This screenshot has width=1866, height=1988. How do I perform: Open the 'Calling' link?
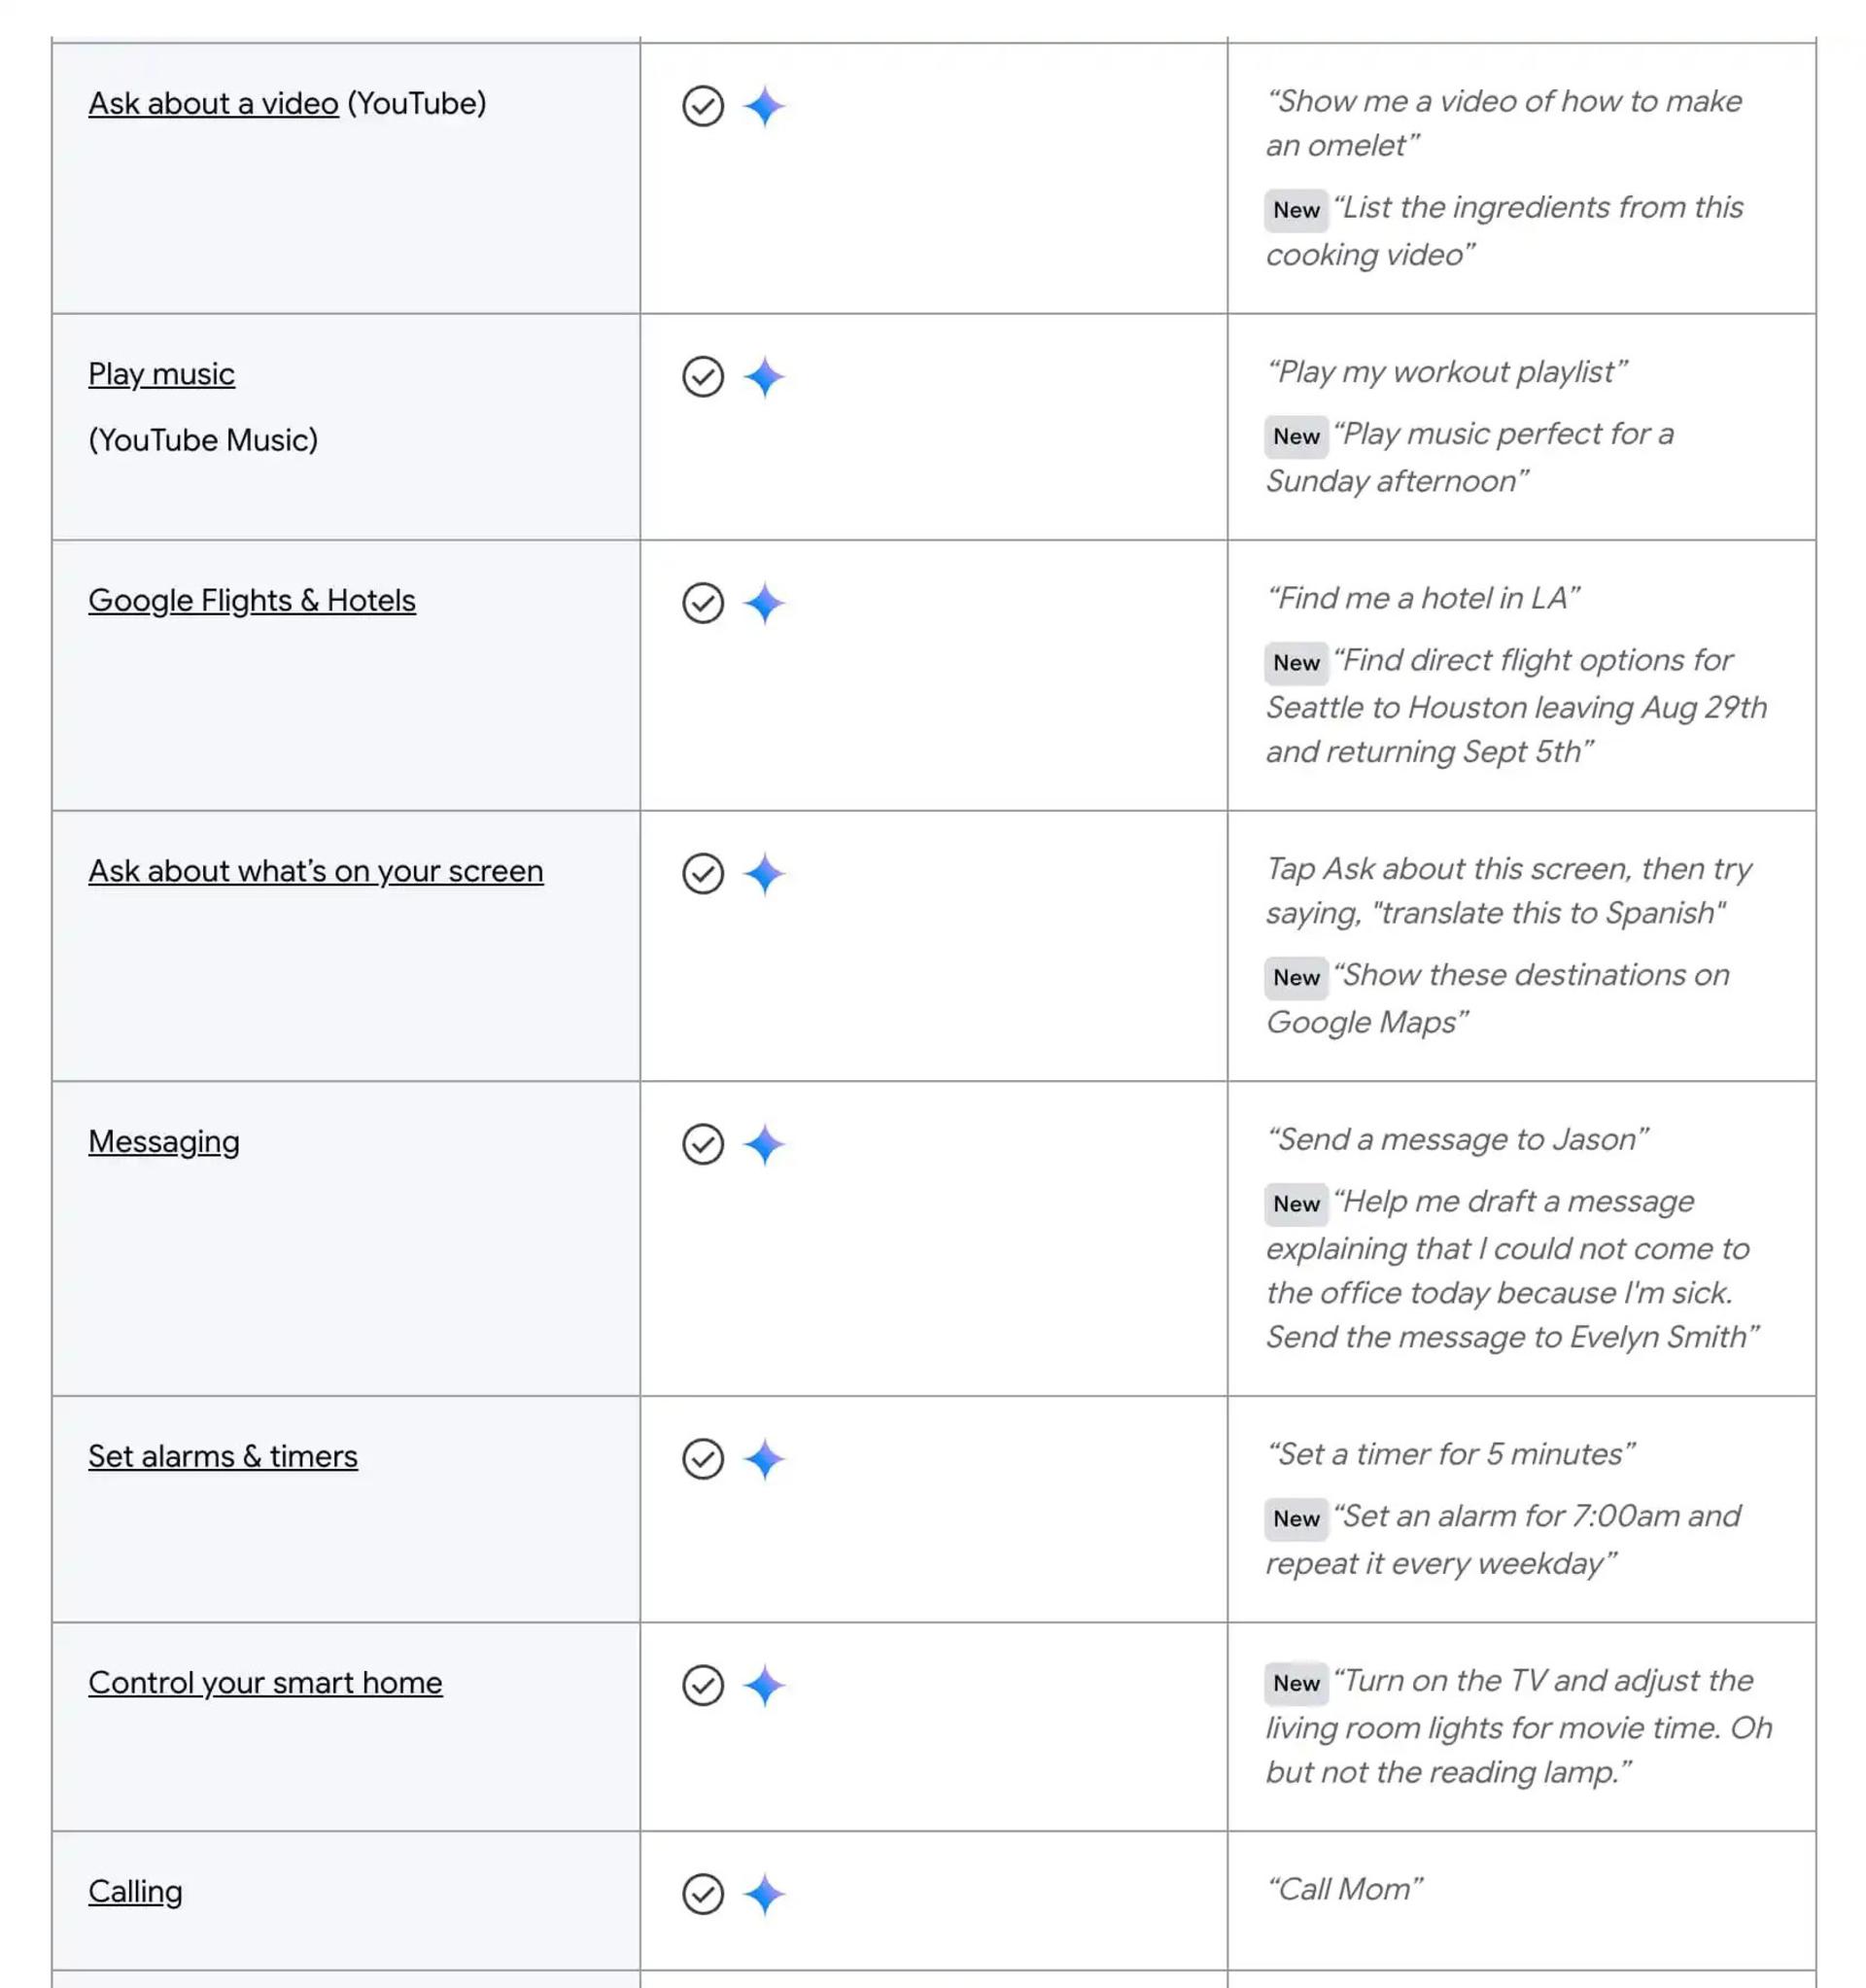[x=135, y=1892]
